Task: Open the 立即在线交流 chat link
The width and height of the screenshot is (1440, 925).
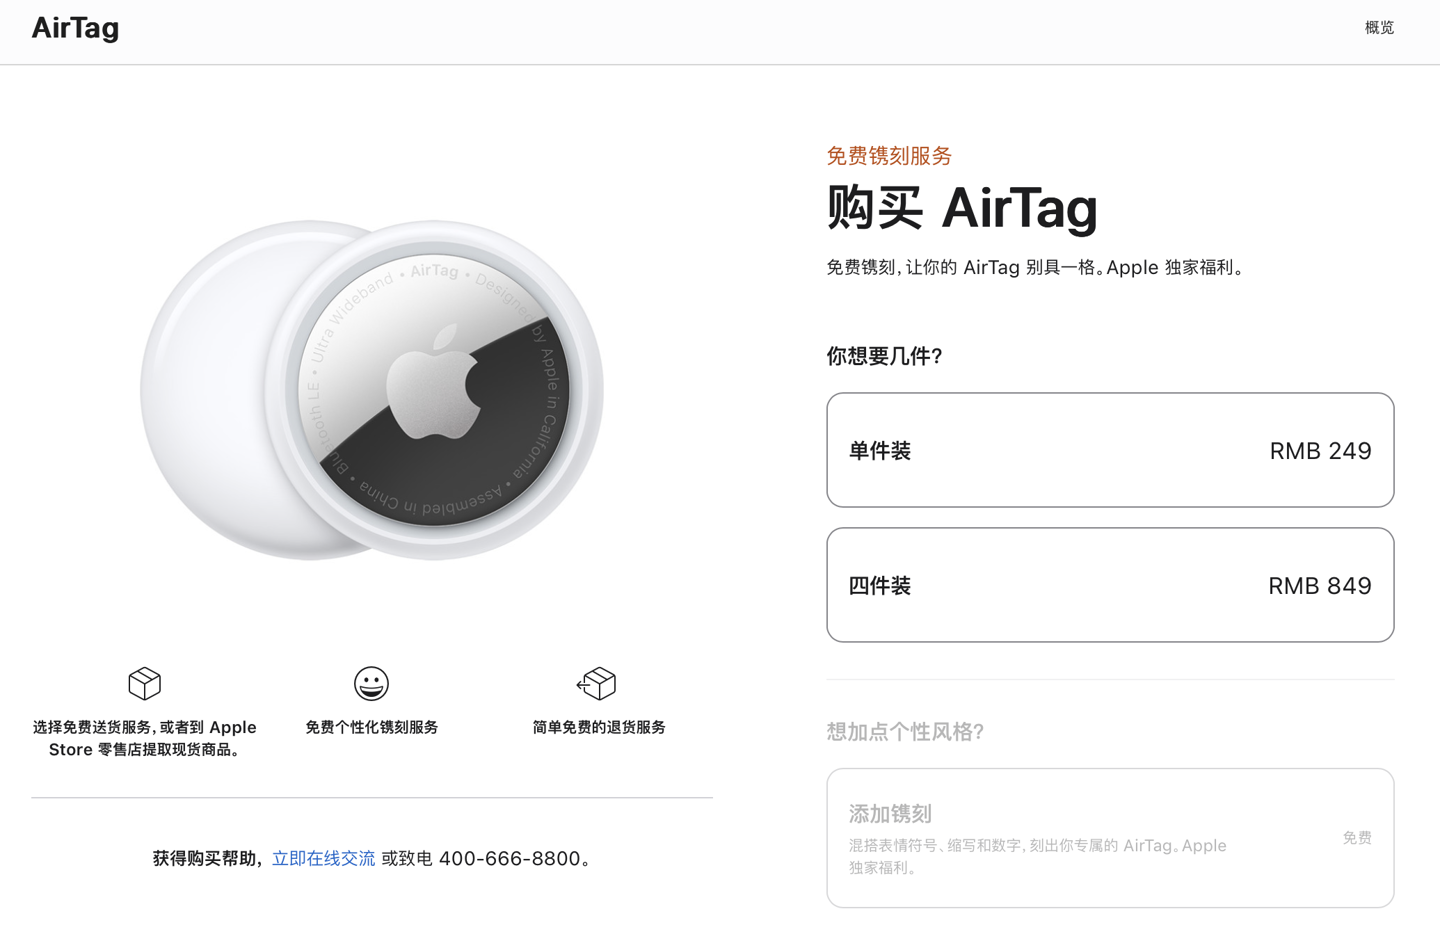Action: 323,858
